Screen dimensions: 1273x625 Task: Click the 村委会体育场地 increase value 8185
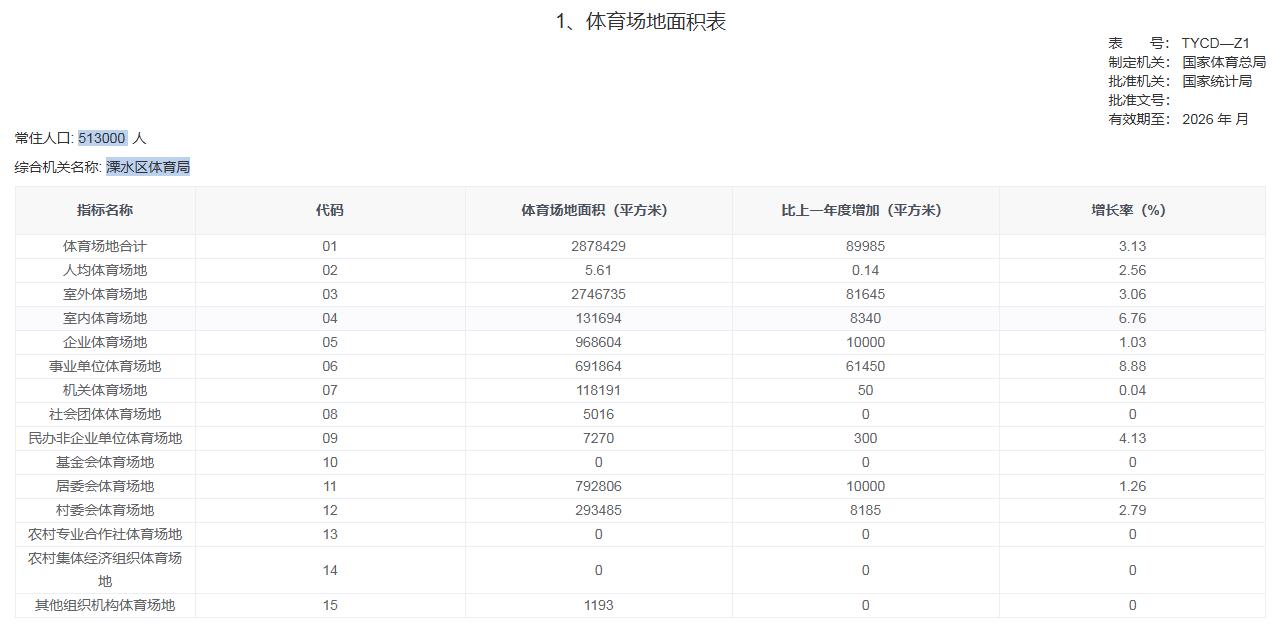pyautogui.click(x=865, y=510)
